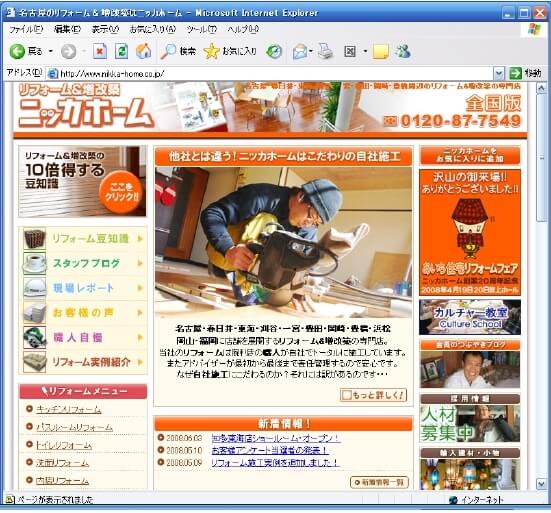The height and width of the screenshot is (513, 551).
Task: Open the ファイル(F) menu
Action: point(26,30)
